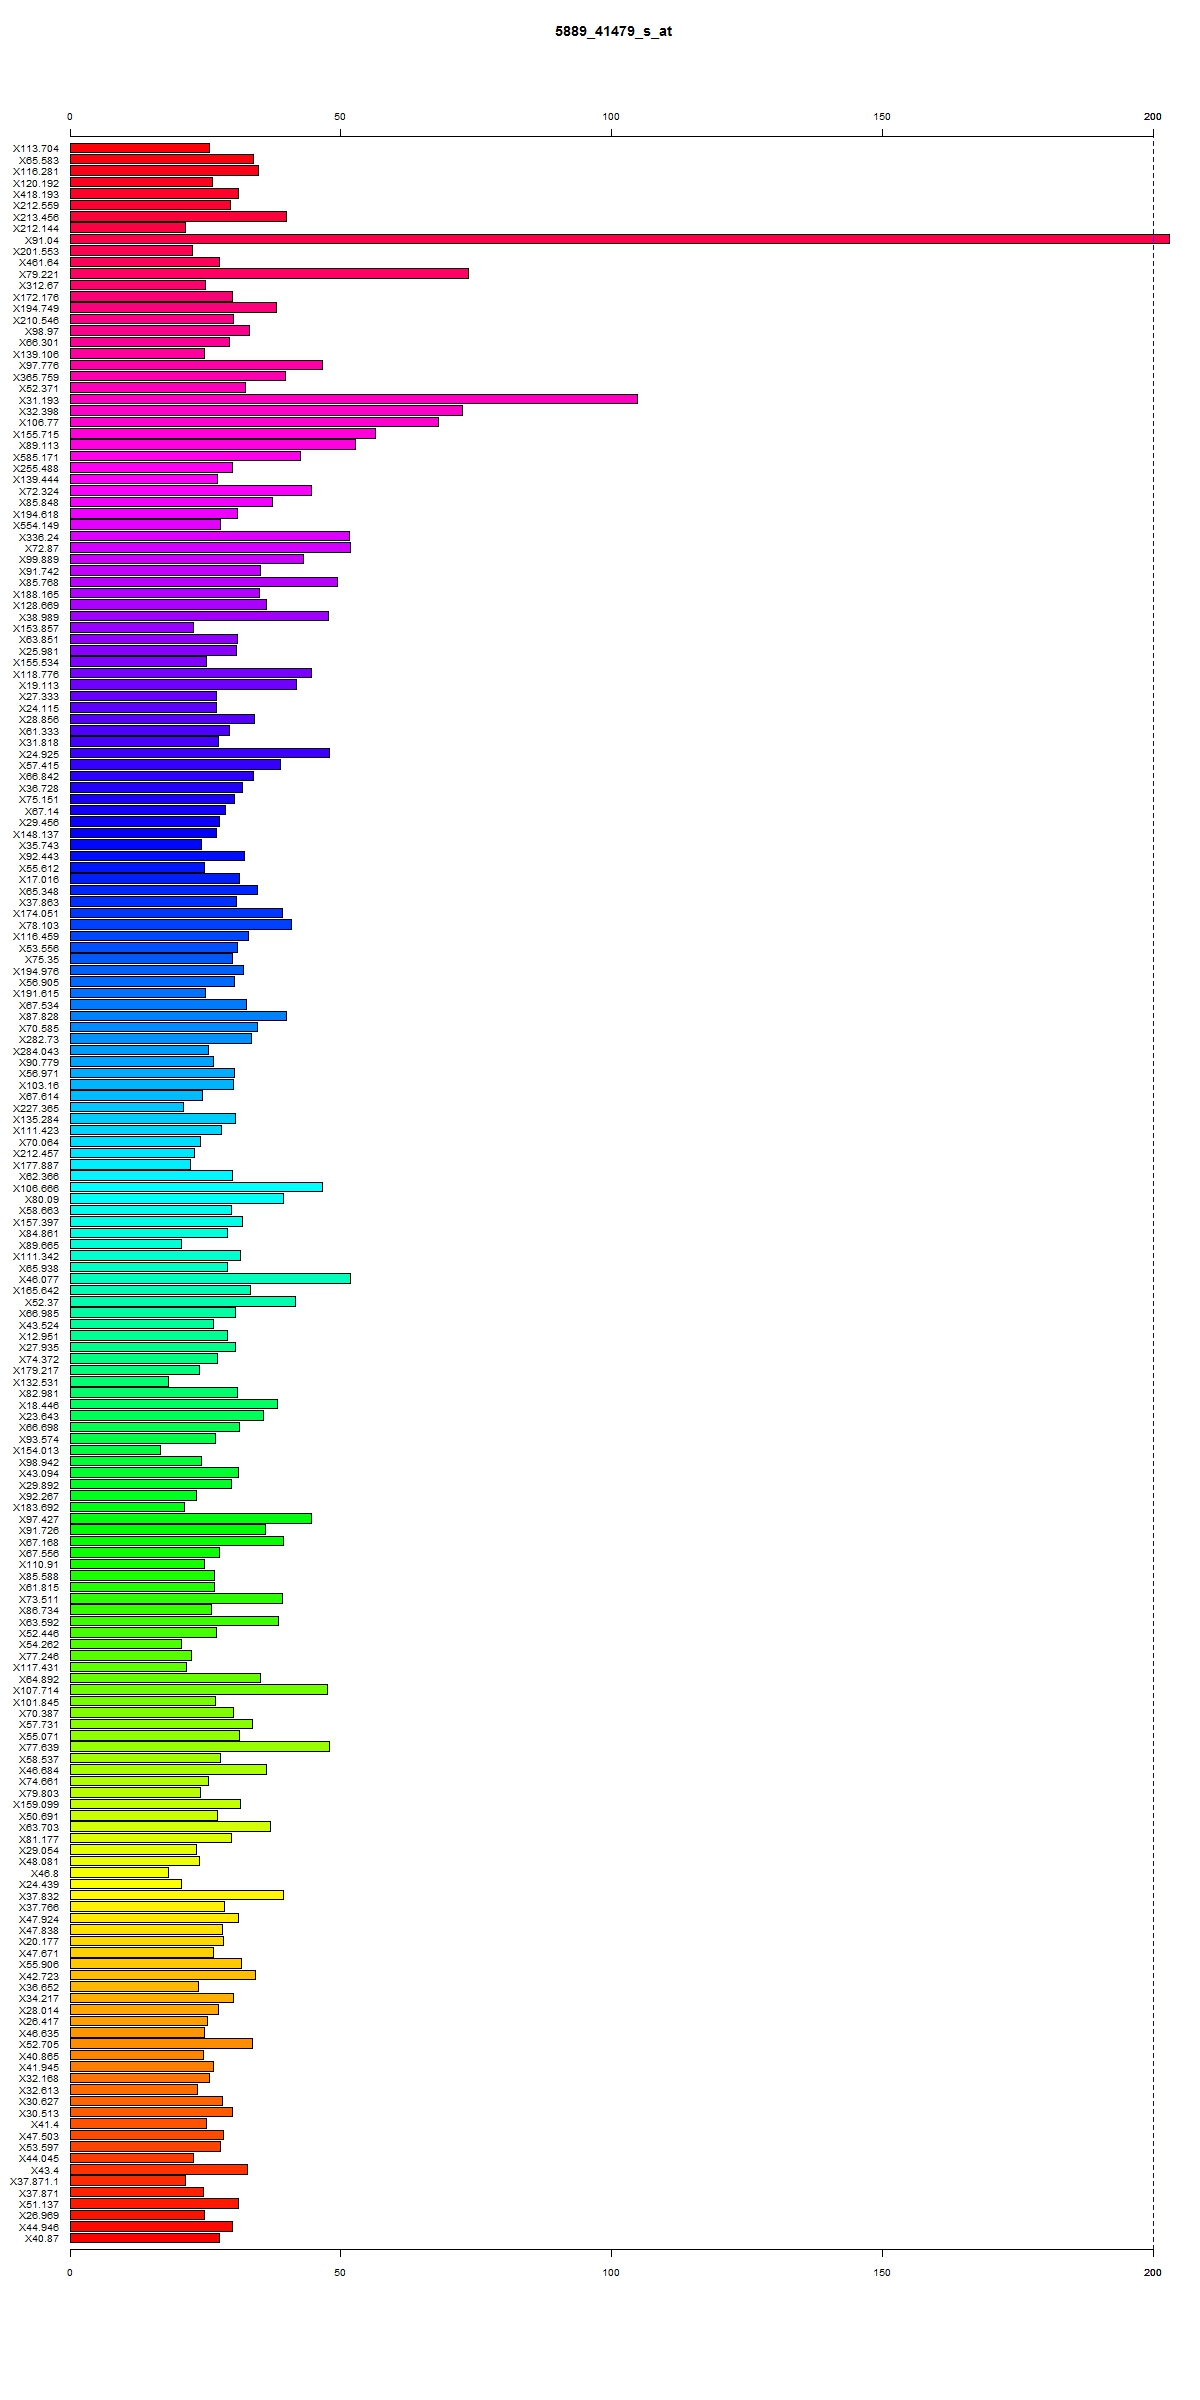The height and width of the screenshot is (2400, 1200).
Task: Select the X106.77 label
Action: [39, 422]
